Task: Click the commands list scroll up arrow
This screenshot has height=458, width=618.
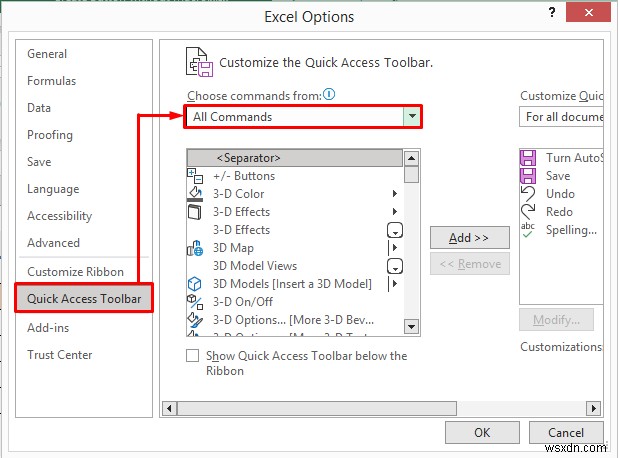Action: [411, 158]
